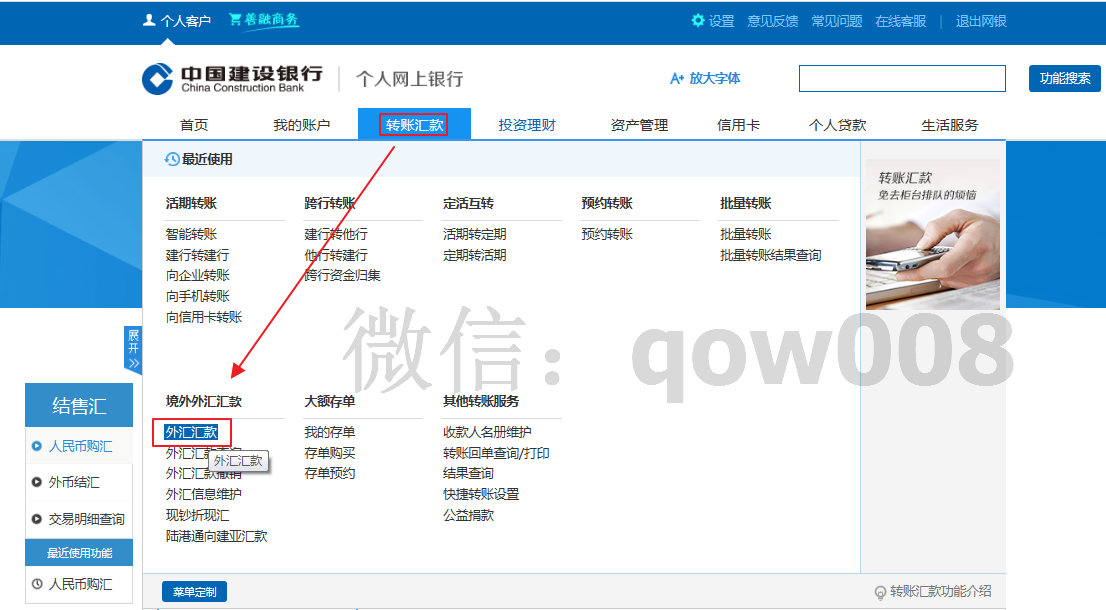Click the 放大字体 enlarge font link
Screen dimensions: 1106x610
pos(705,78)
